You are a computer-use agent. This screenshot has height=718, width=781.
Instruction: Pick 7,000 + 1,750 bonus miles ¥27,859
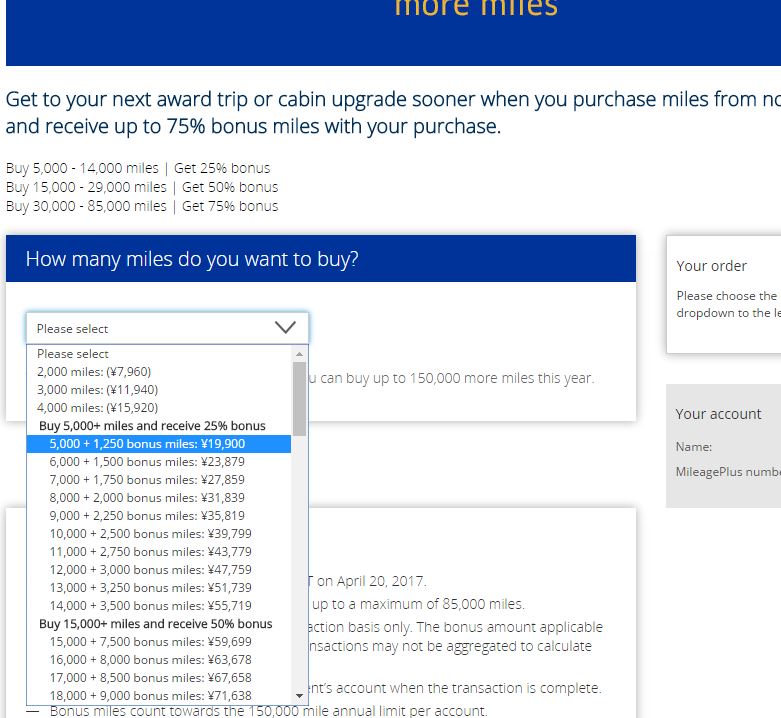point(159,479)
